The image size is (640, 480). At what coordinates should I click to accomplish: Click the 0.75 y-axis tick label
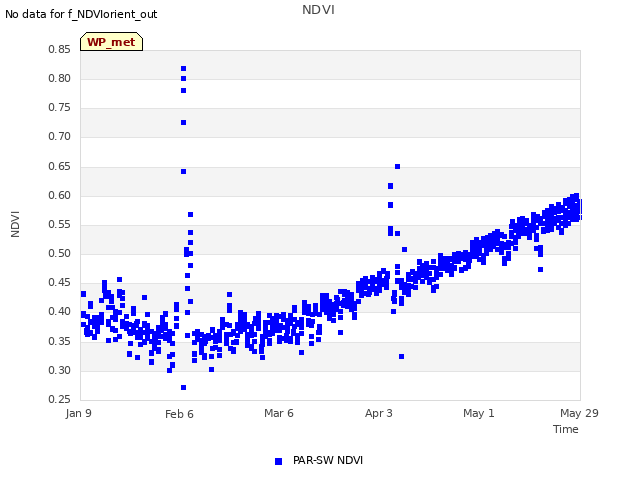(60, 107)
